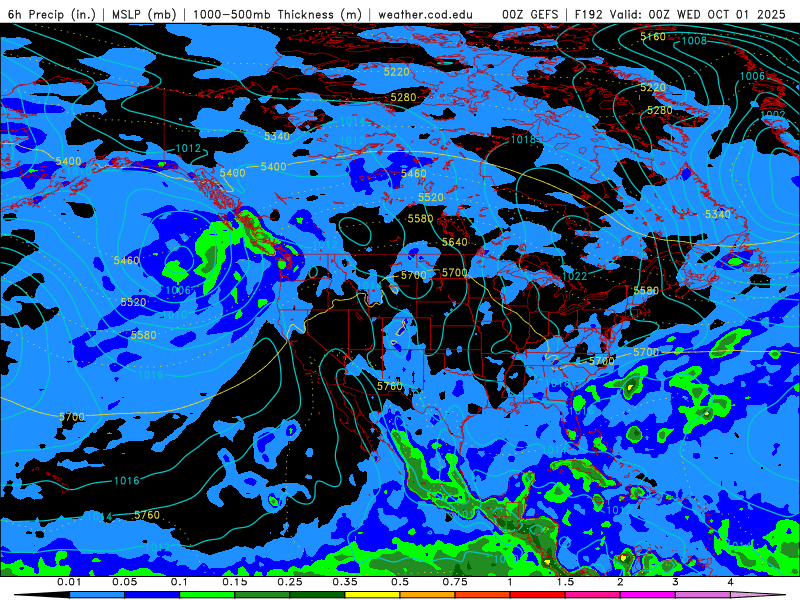Click the 5760 label over New Mexico

[390, 386]
